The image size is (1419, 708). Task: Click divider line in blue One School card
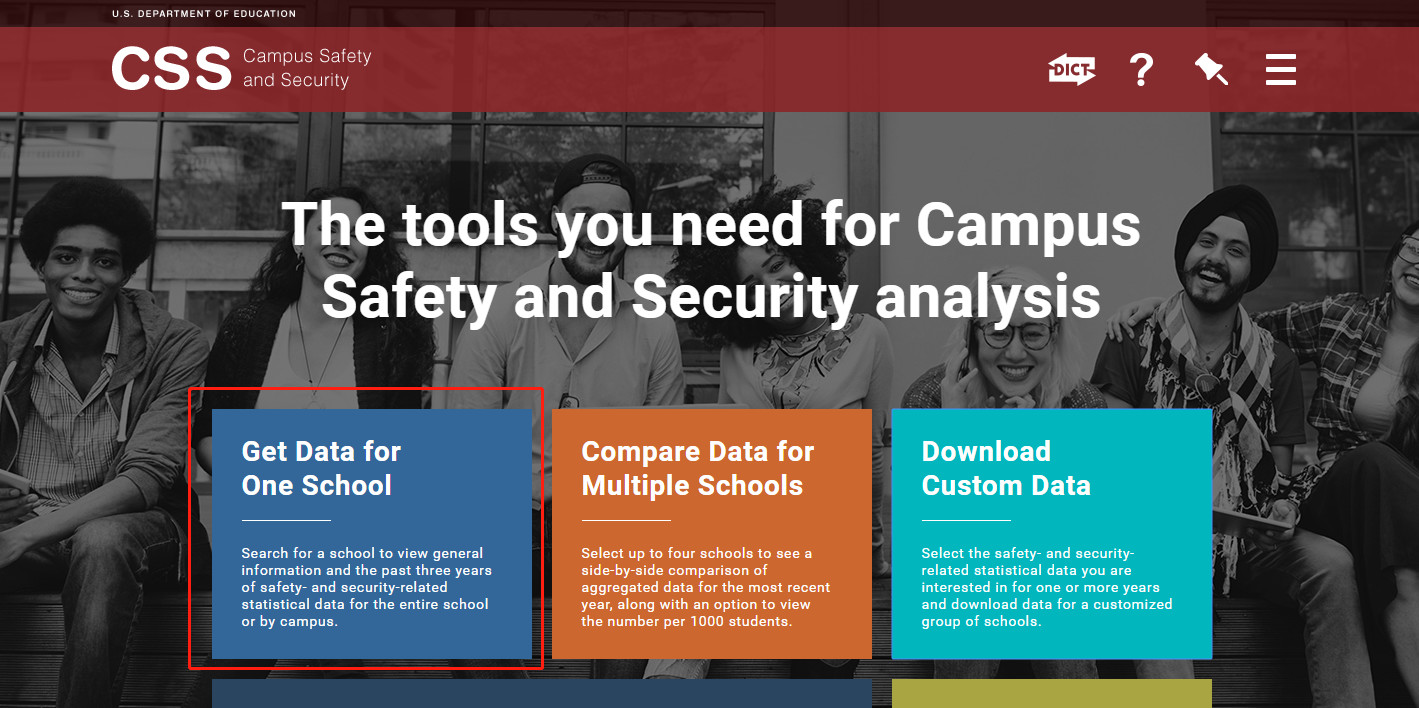tap(286, 520)
